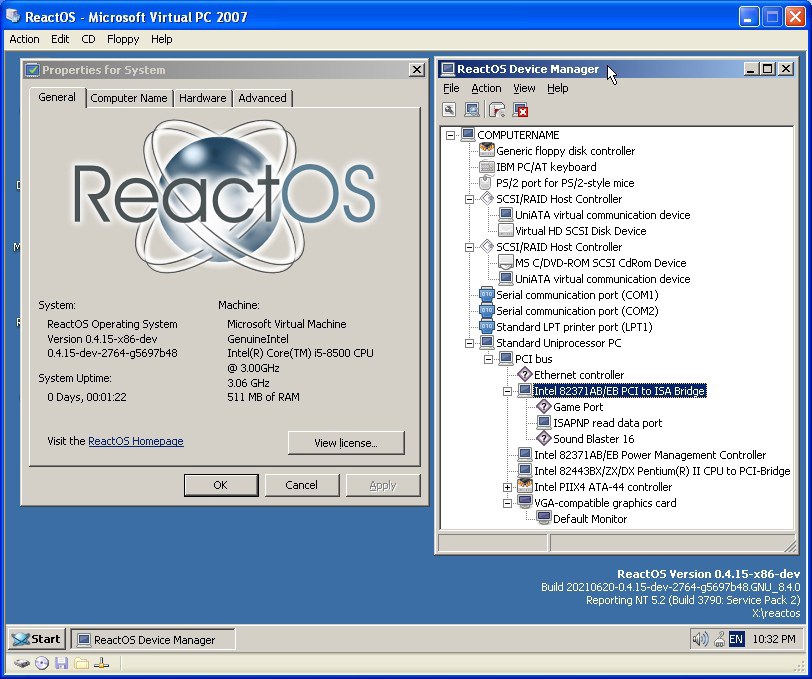Screen dimensions: 812x679
Task: Select the COM1 serial port icon
Action: coord(486,295)
